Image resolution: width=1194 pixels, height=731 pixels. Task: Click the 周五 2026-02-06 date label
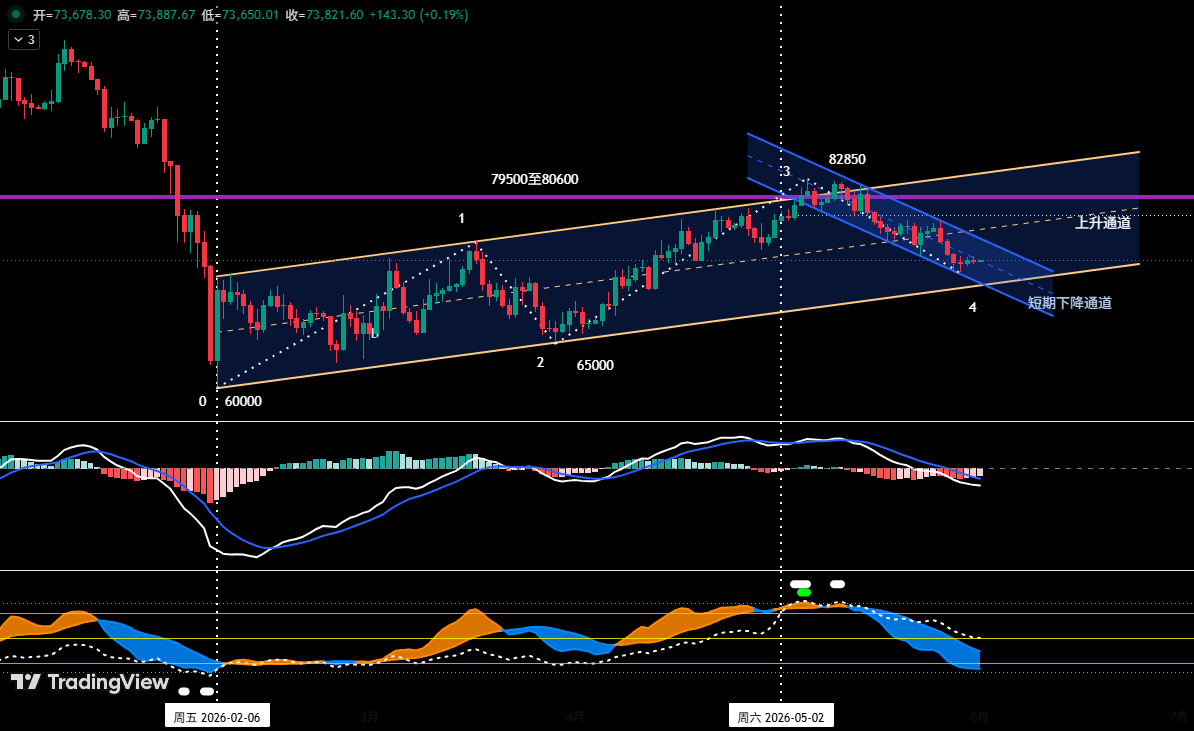tap(217, 717)
